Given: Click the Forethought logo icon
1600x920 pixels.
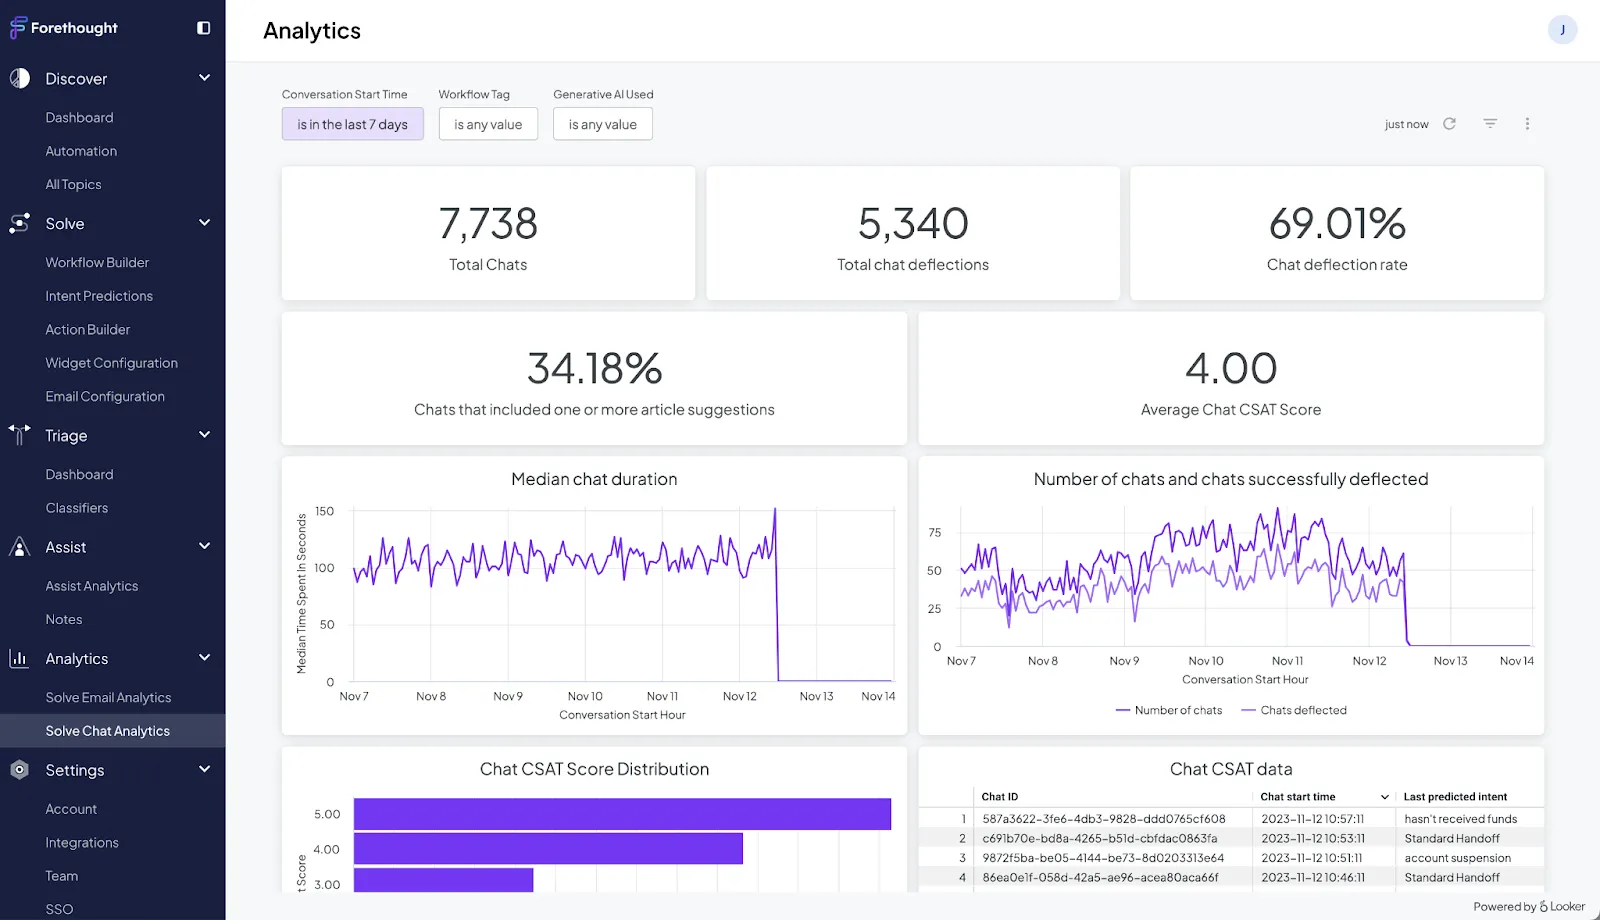Looking at the screenshot, I should (18, 27).
